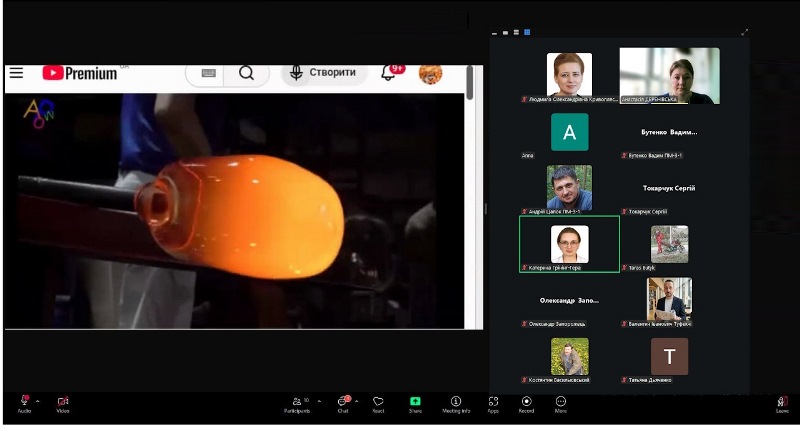Select Бутенко Вадим's participant tile
Screen dimensions: 800x425
[x=669, y=132]
